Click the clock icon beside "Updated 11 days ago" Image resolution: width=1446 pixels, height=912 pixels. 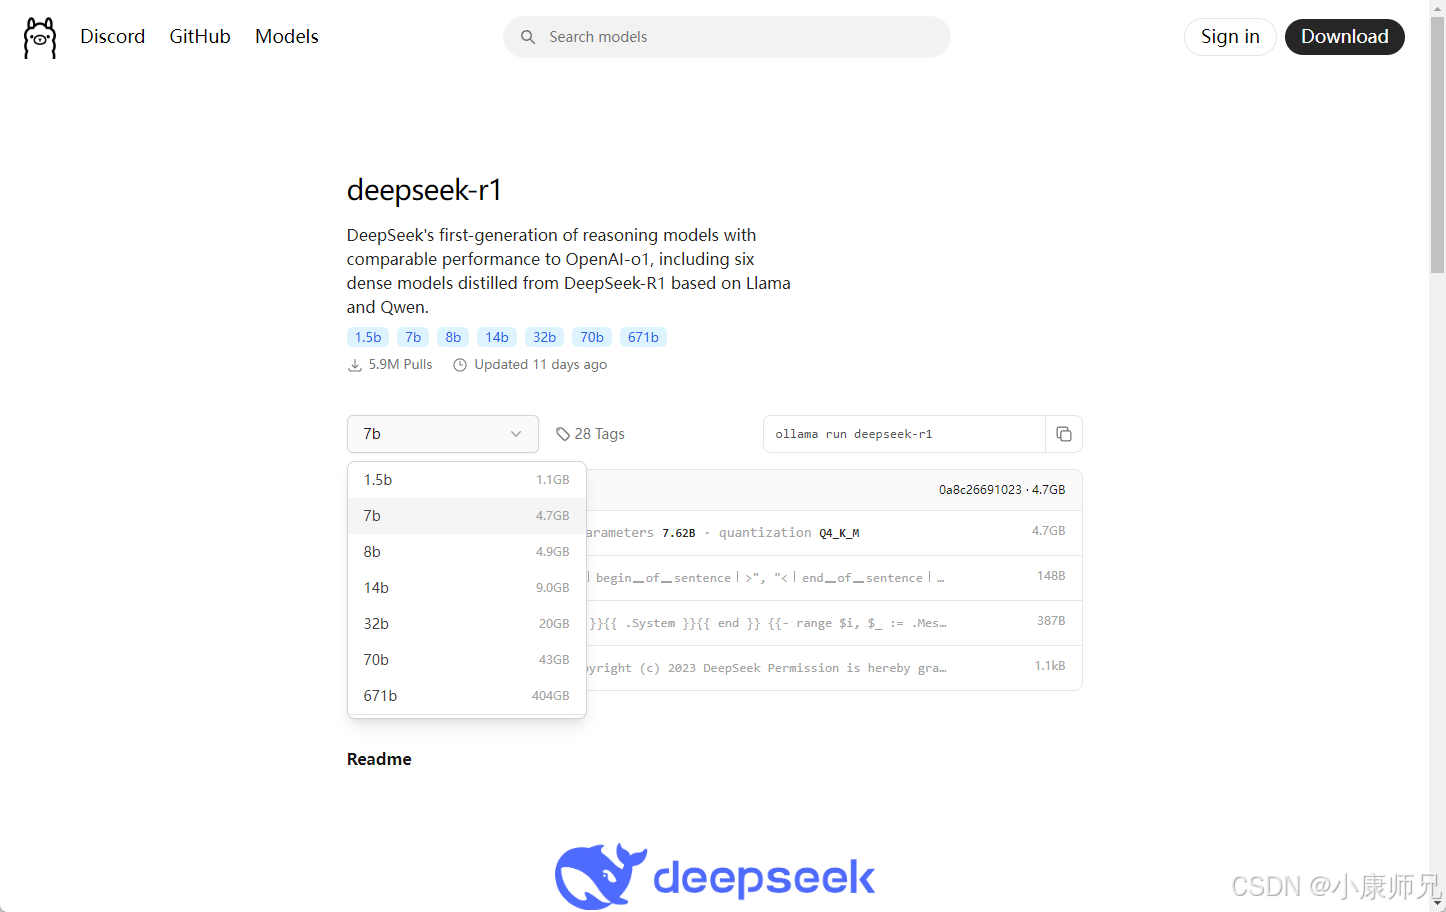point(459,364)
